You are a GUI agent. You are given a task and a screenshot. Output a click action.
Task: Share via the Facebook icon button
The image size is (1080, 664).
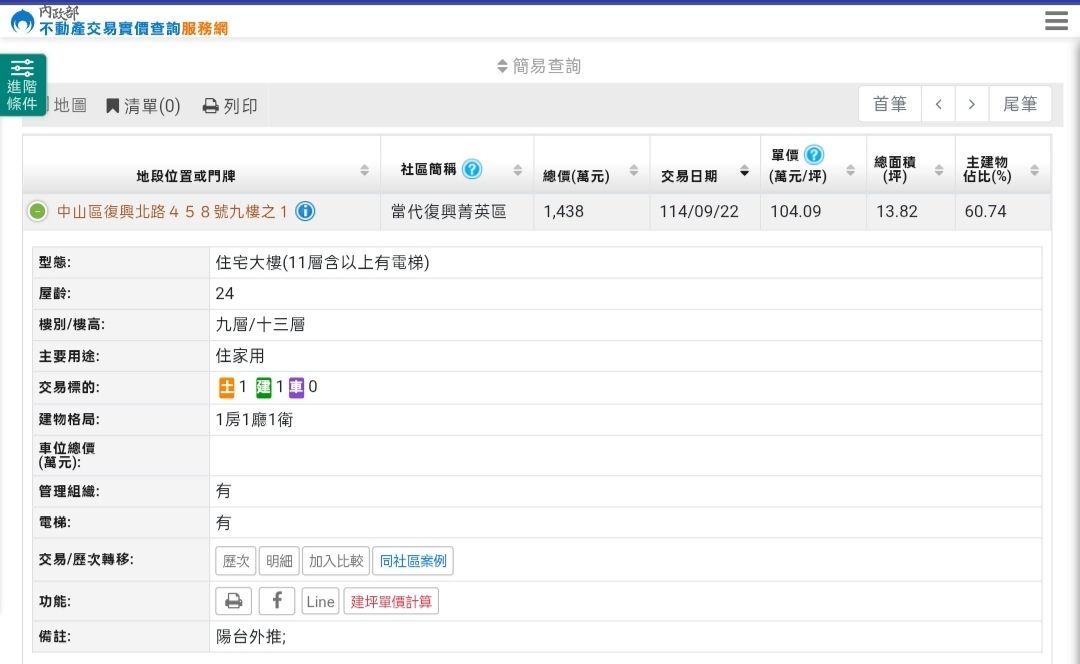277,601
